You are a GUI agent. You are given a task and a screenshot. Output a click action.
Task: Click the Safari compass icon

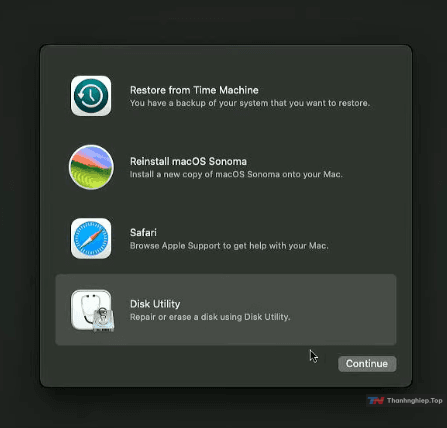91,238
